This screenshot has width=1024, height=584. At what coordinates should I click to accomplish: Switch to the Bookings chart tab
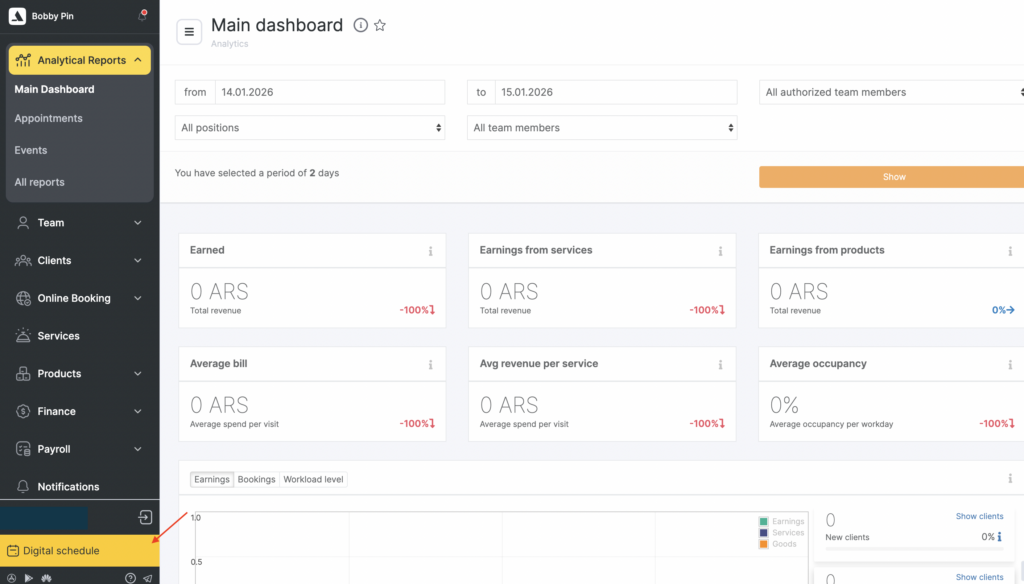(256, 480)
